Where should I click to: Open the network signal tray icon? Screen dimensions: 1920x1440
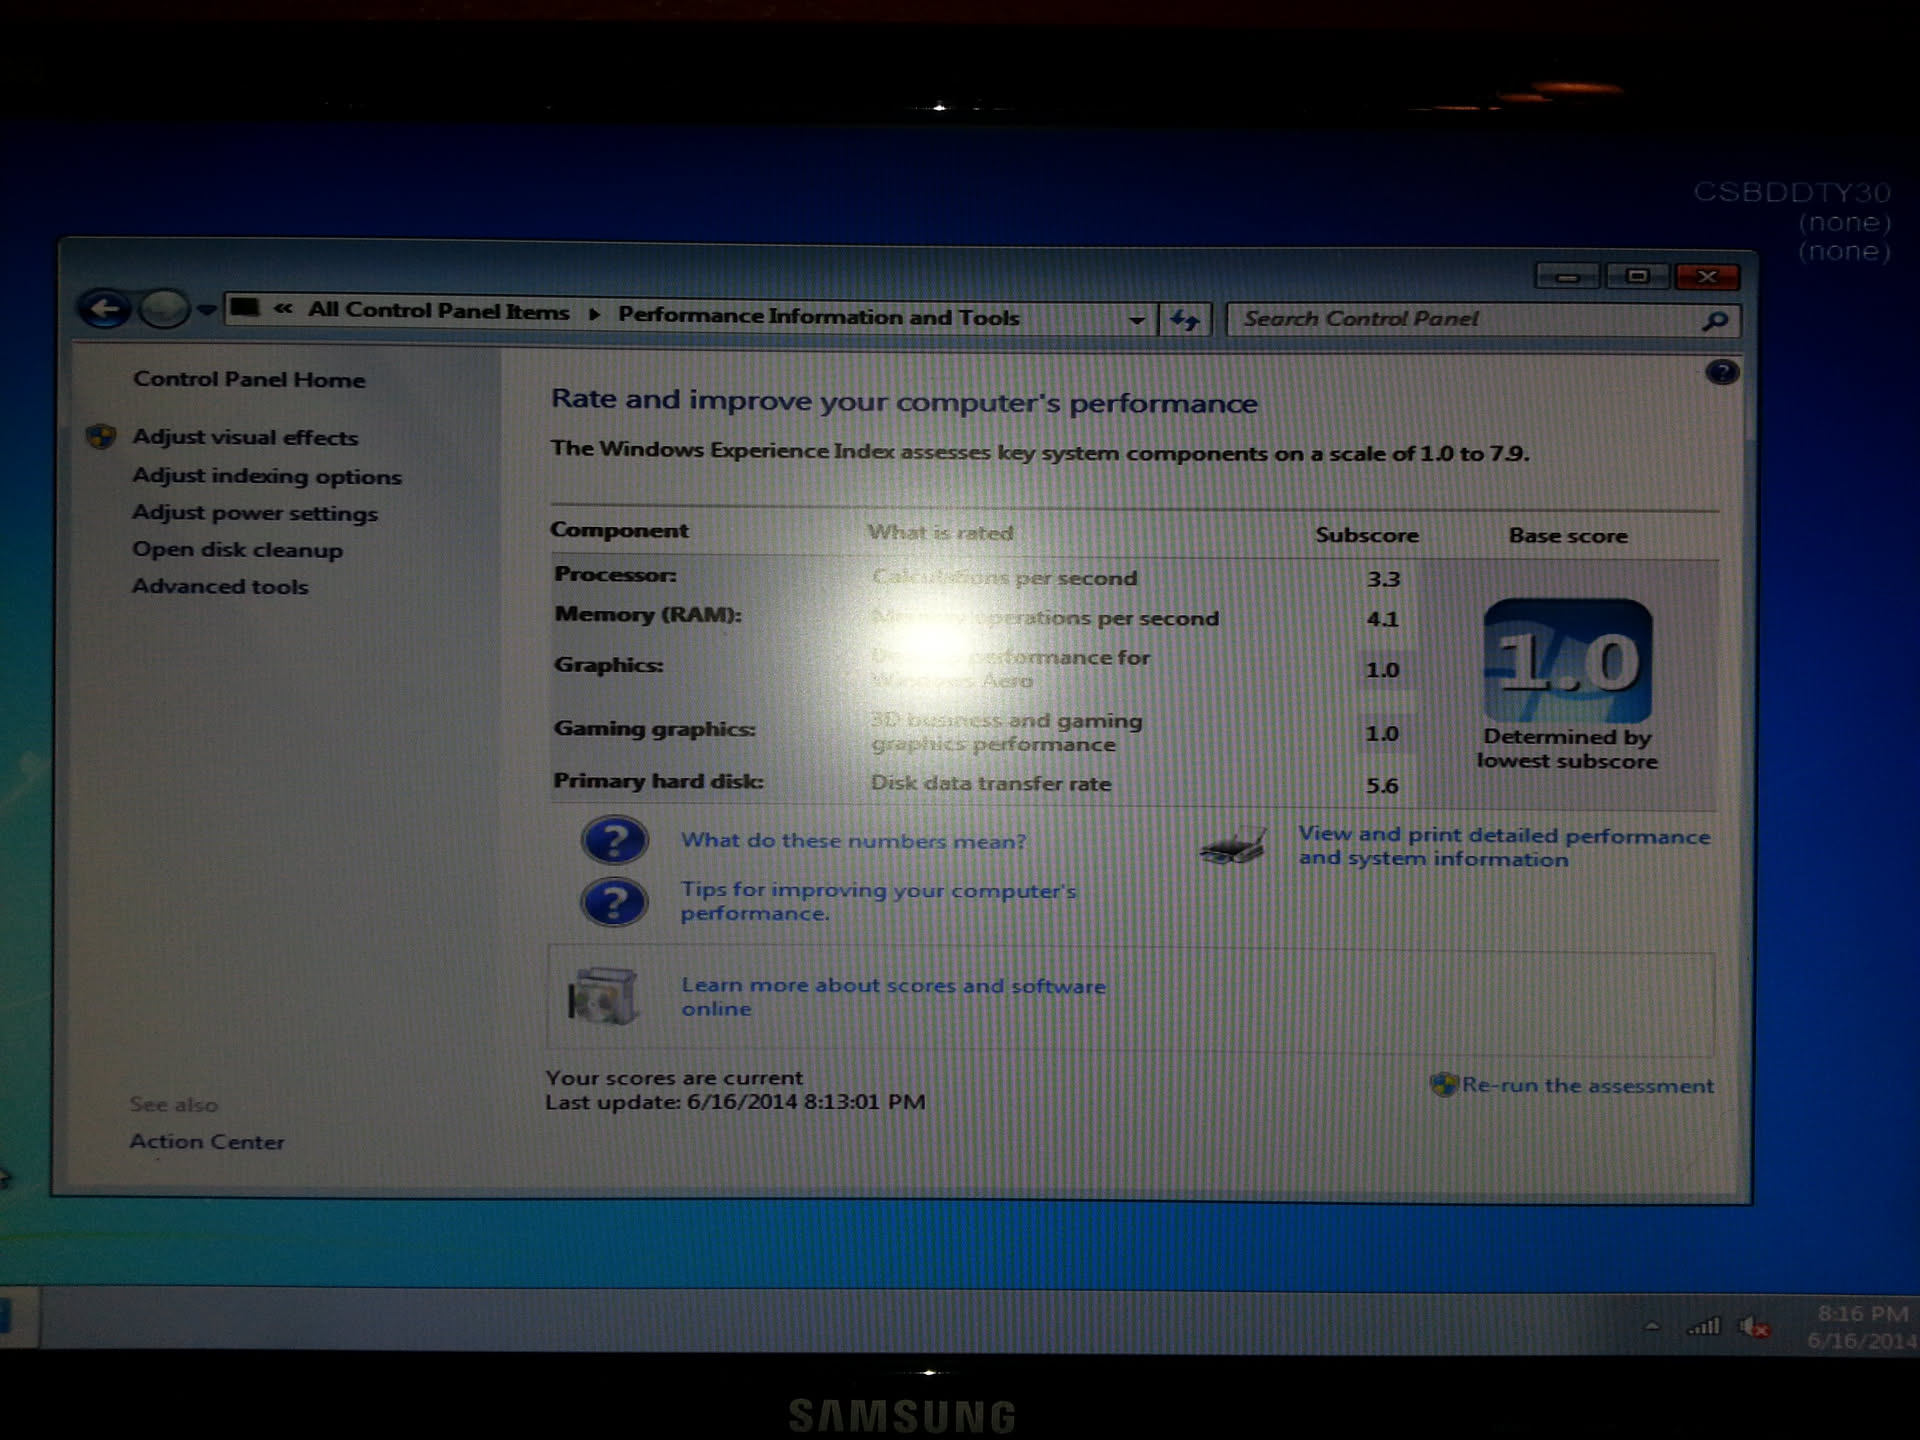click(1704, 1327)
